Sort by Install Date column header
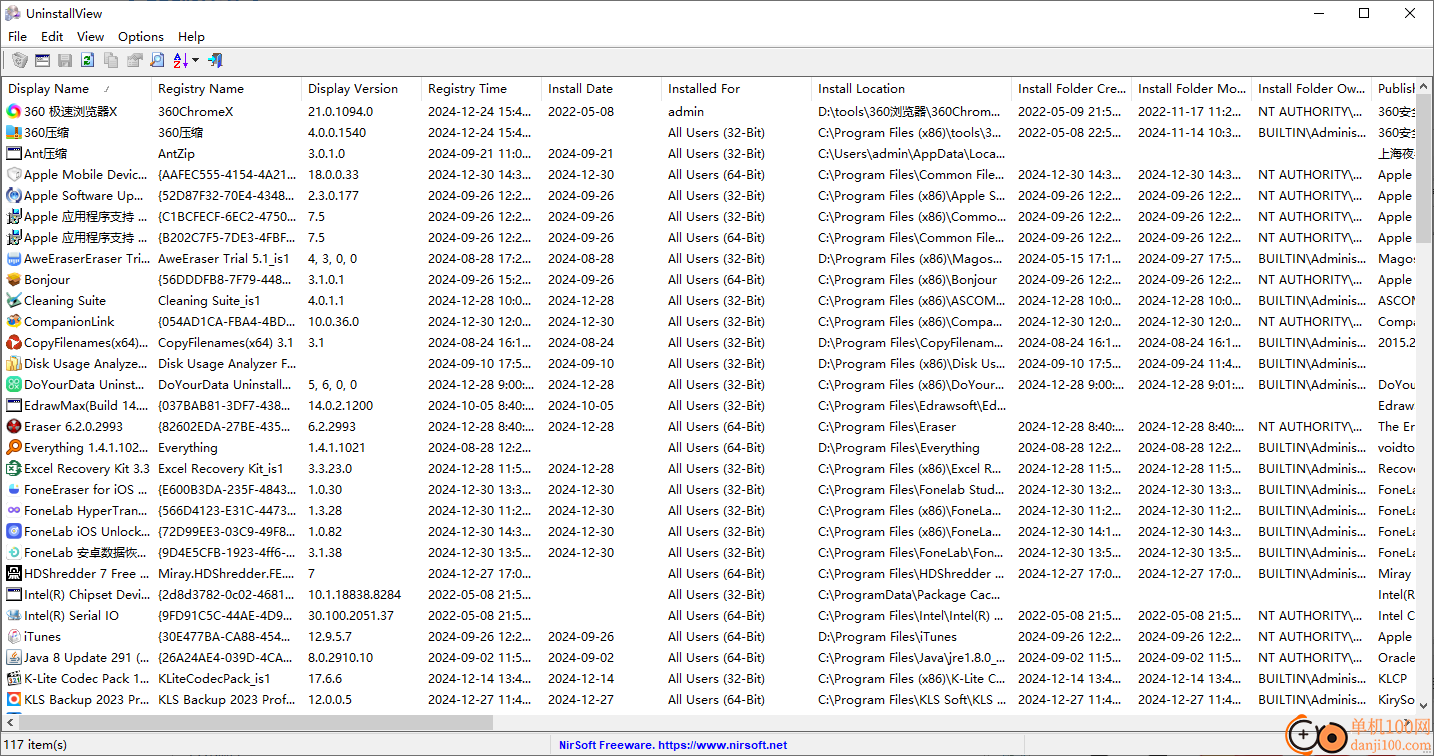Viewport: 1434px width, 756px height. pos(601,89)
